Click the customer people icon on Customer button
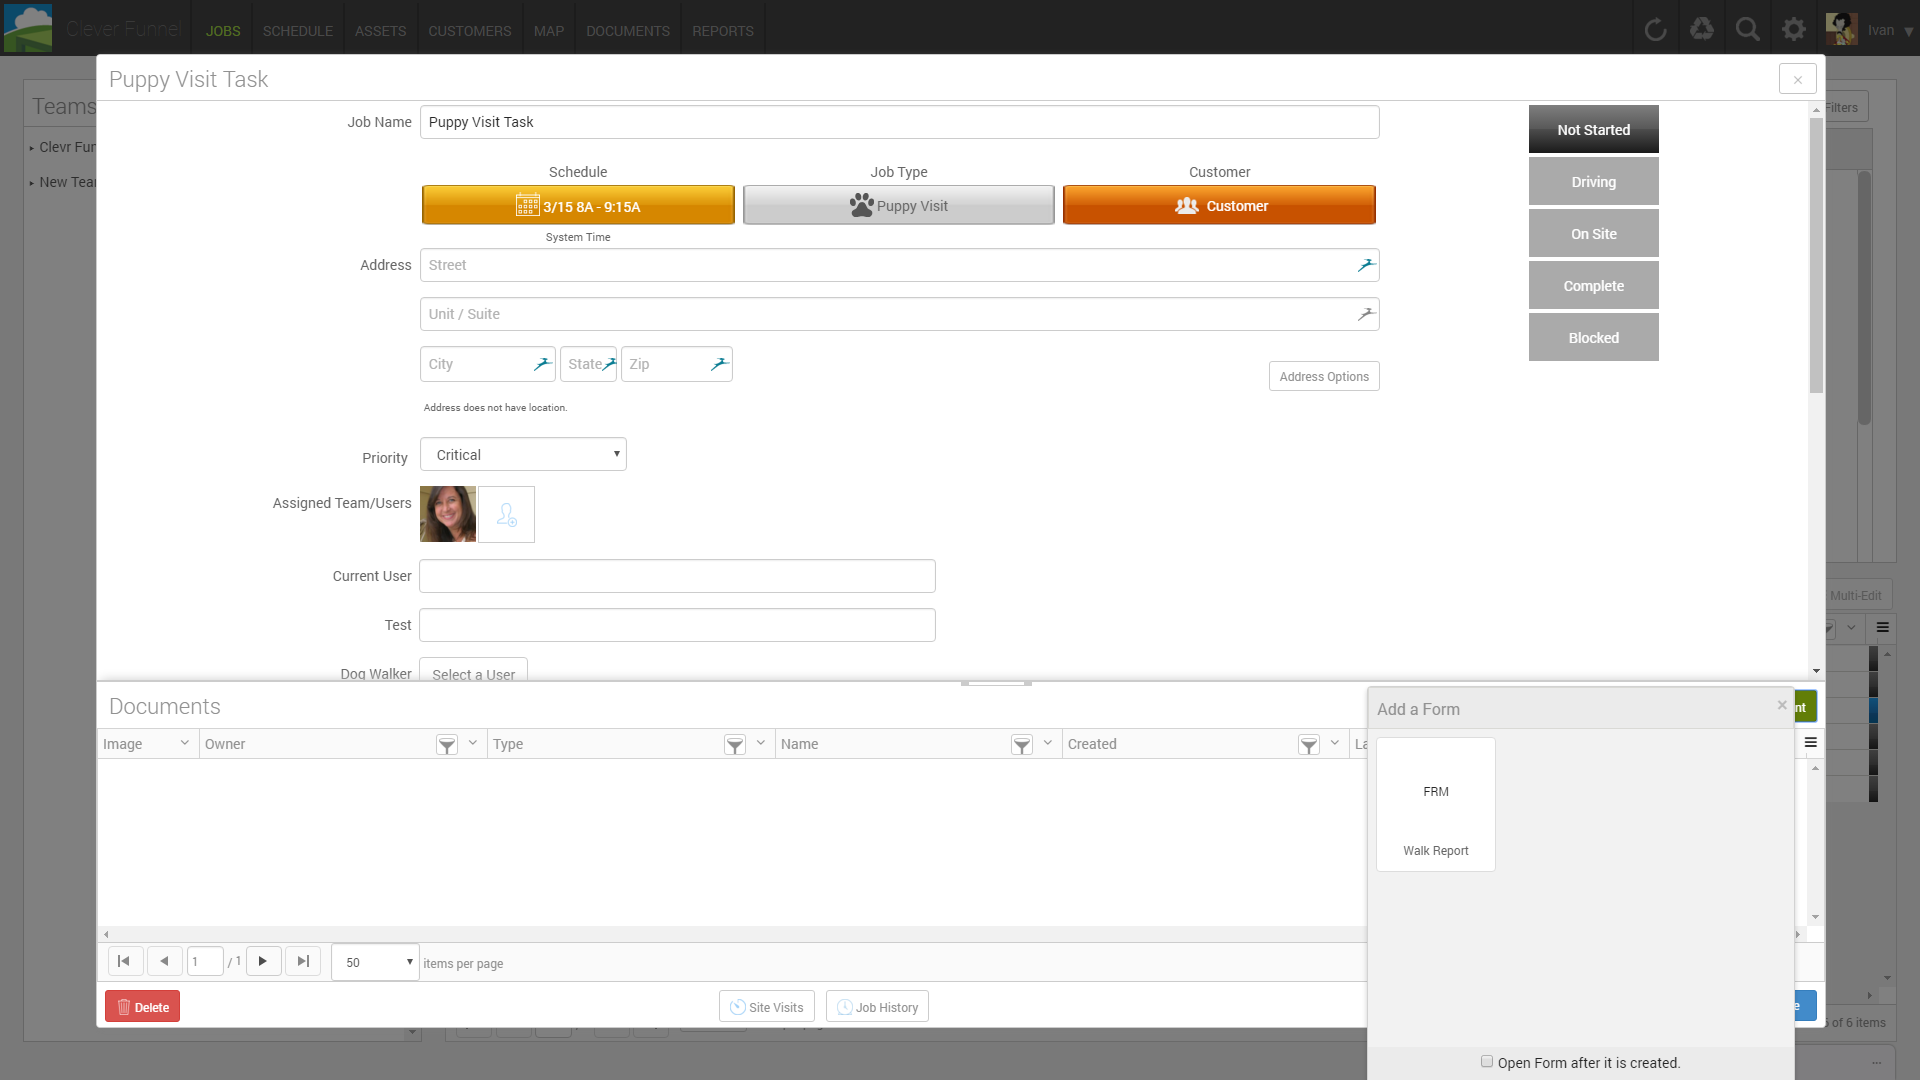1920x1080 pixels. (1185, 205)
